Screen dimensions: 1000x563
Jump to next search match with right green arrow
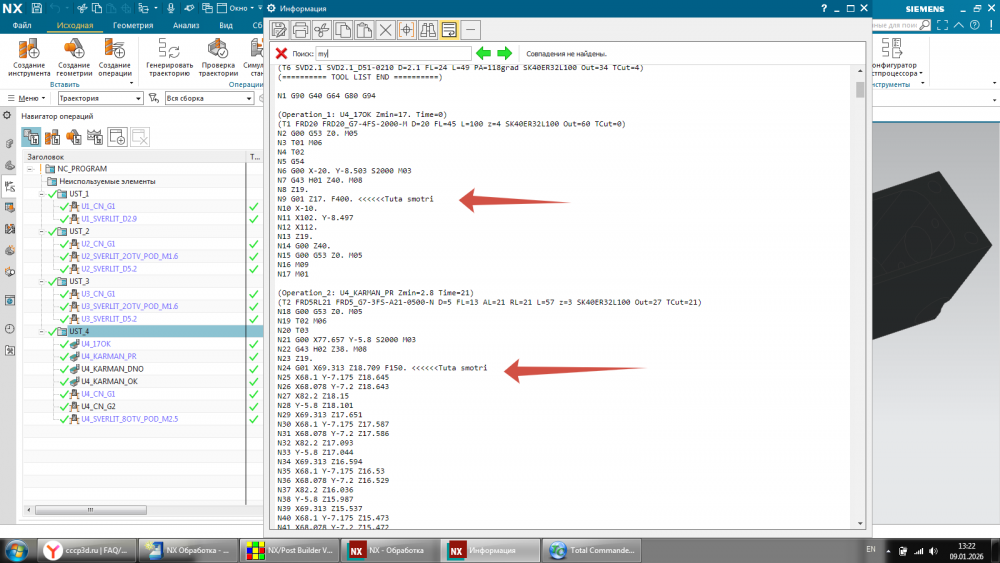(505, 53)
